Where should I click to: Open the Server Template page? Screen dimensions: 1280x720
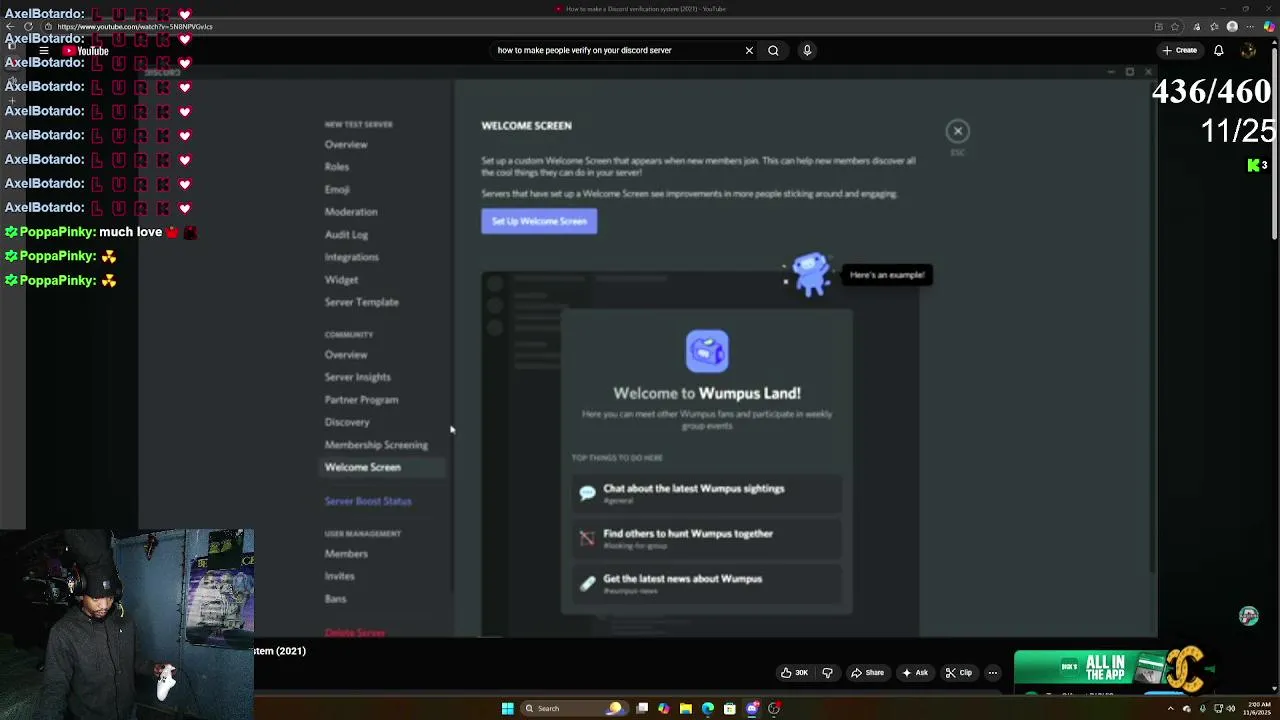pos(361,302)
